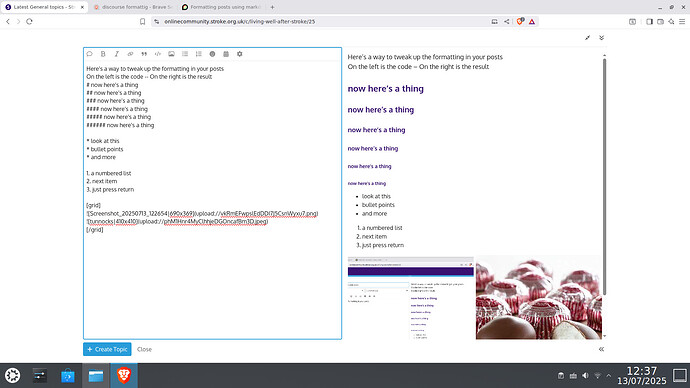Insert a blockquote with the quote icon
690x388 pixels.
click(x=144, y=54)
